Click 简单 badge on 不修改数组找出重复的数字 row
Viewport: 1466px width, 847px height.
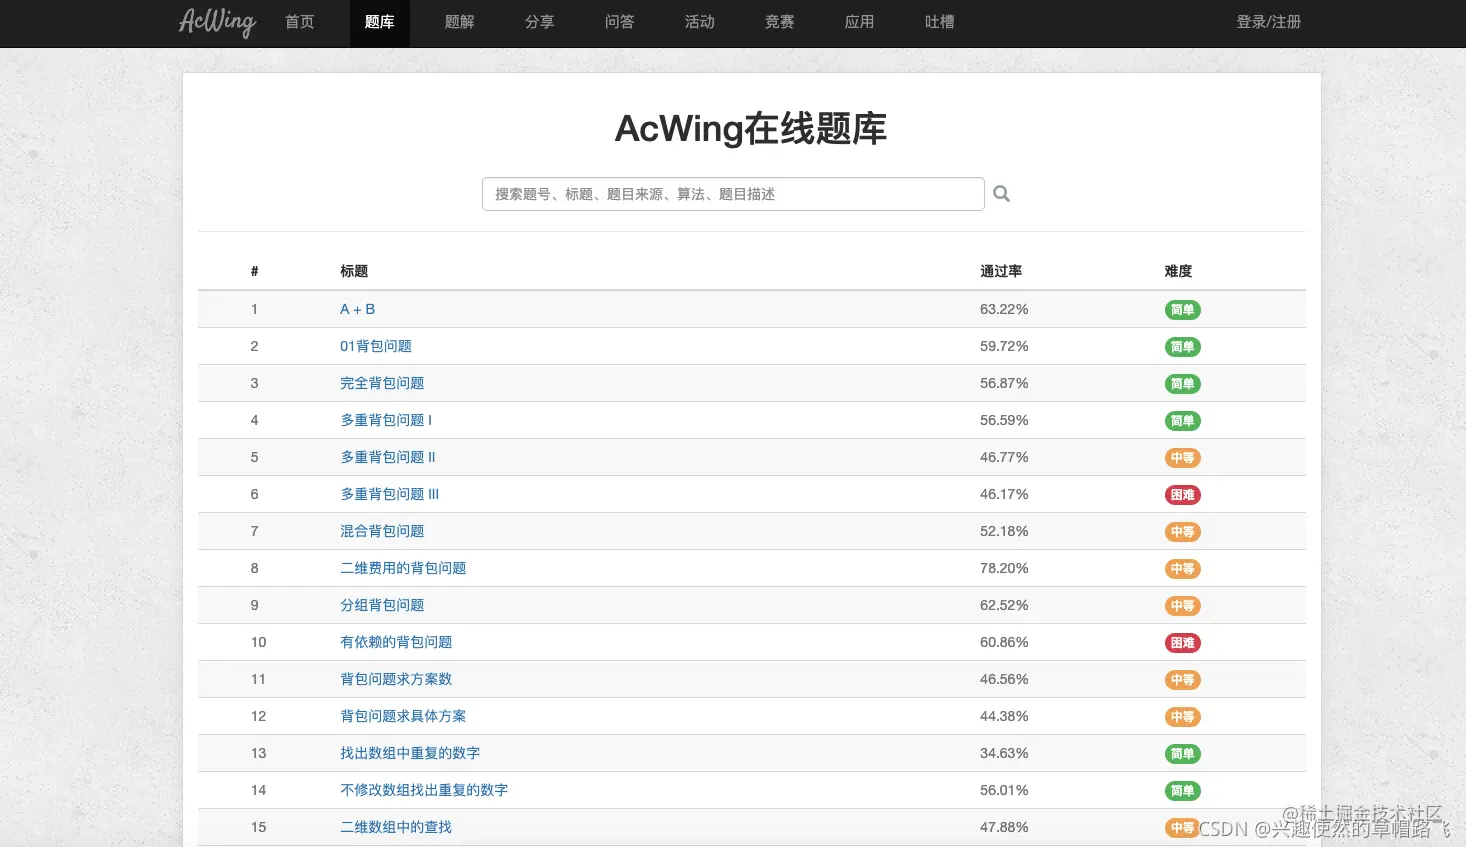[1183, 791]
